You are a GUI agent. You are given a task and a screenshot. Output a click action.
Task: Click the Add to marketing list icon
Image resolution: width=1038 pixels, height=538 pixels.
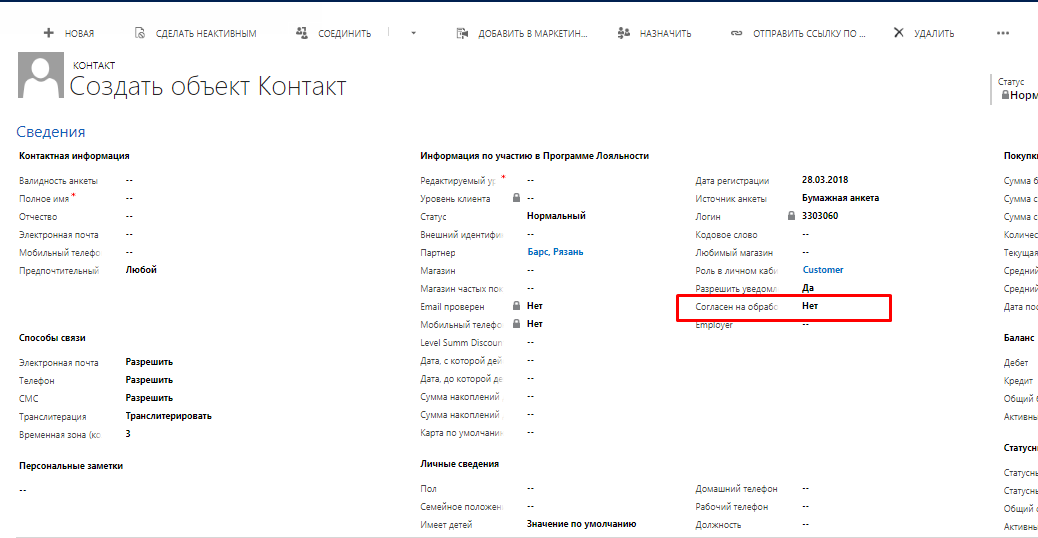click(x=462, y=33)
